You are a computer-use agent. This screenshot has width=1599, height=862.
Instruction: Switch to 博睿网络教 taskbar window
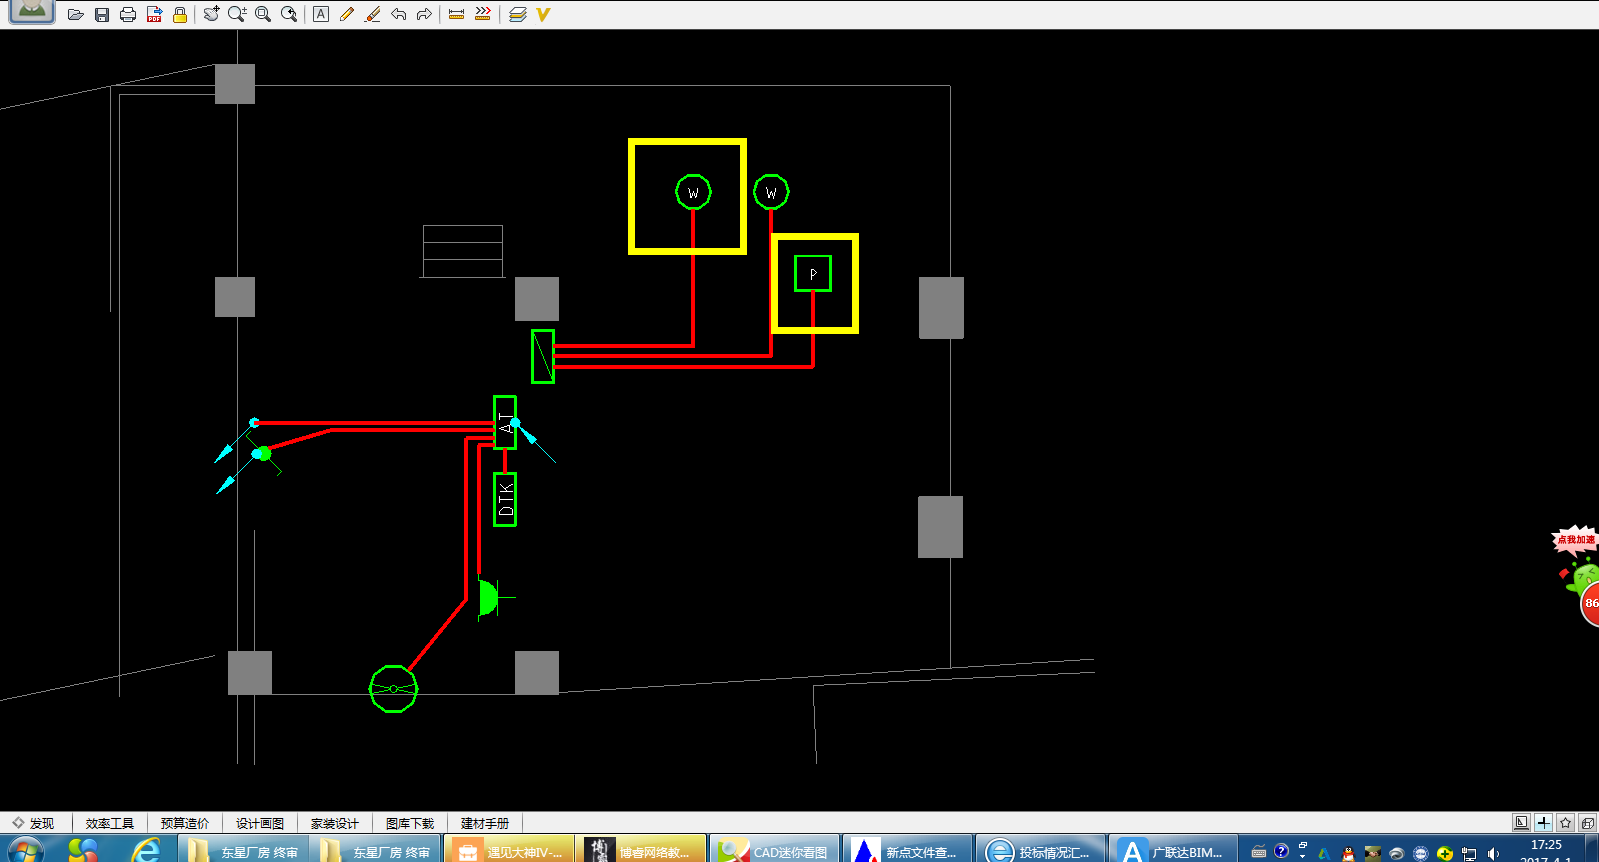pos(641,850)
